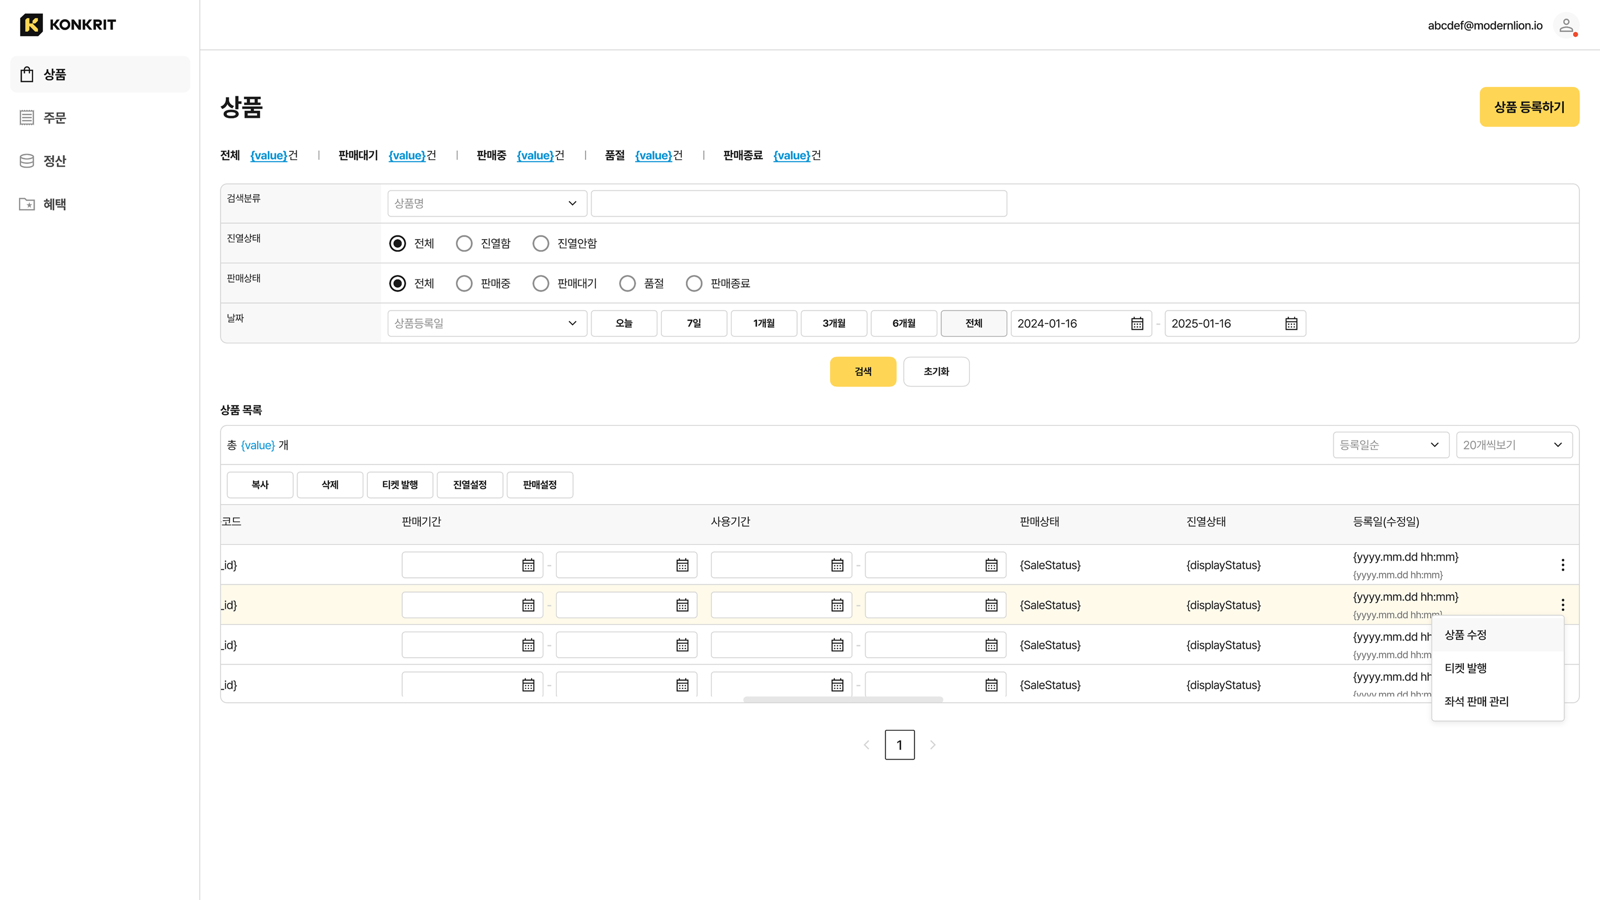Click the yellow 검색 search button
Screen dimensions: 1600x900
coord(863,372)
